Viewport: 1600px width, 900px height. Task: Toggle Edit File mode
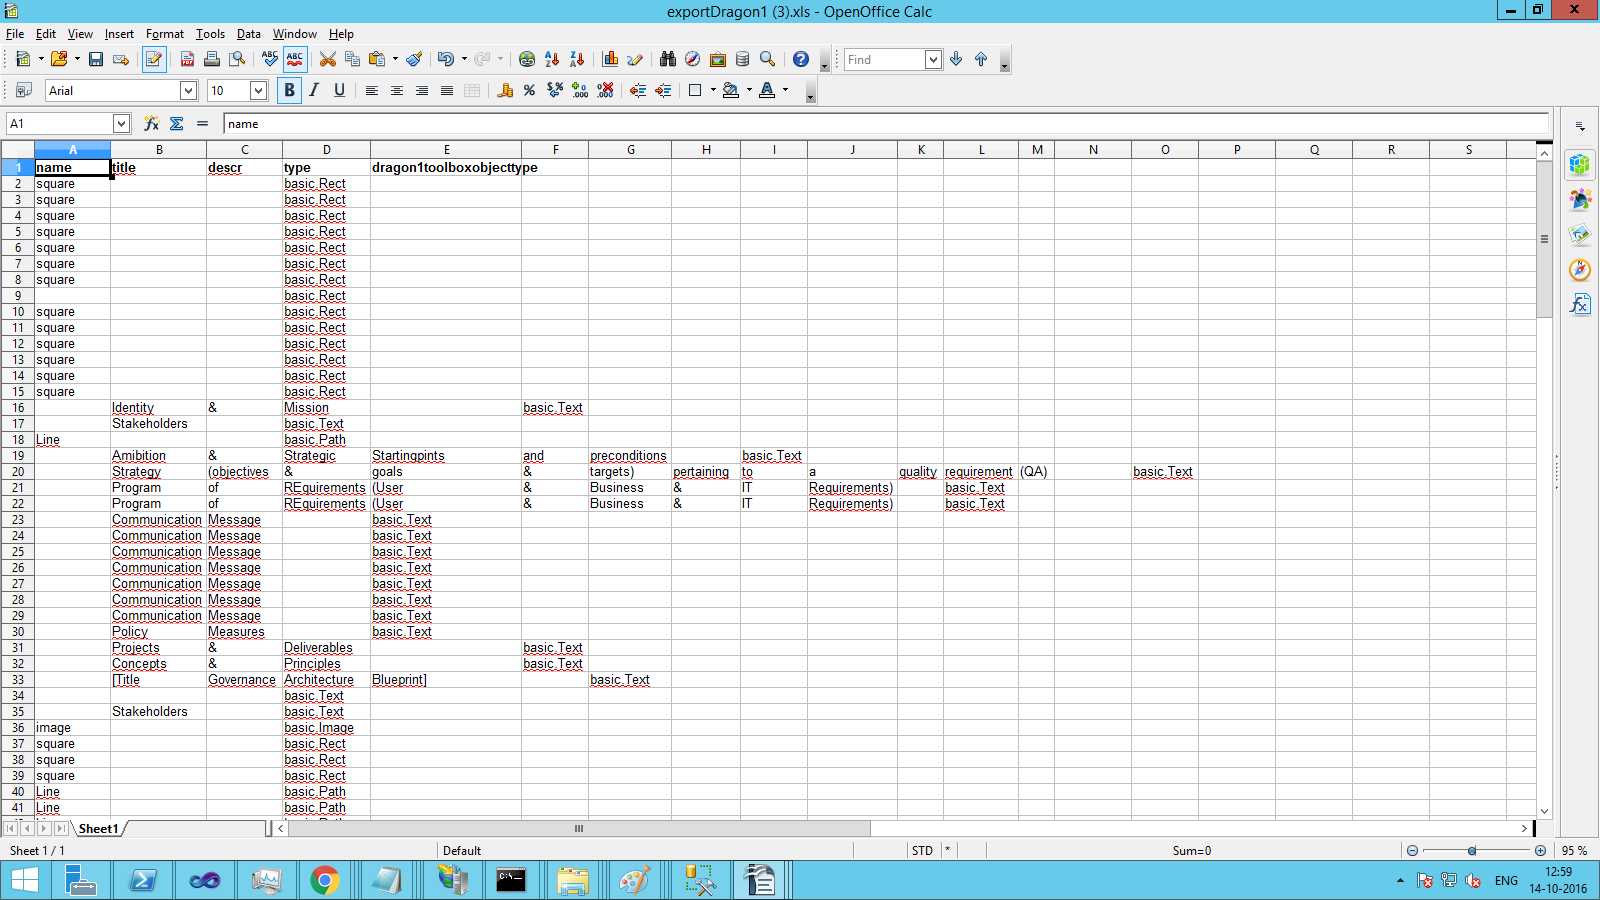click(x=154, y=60)
